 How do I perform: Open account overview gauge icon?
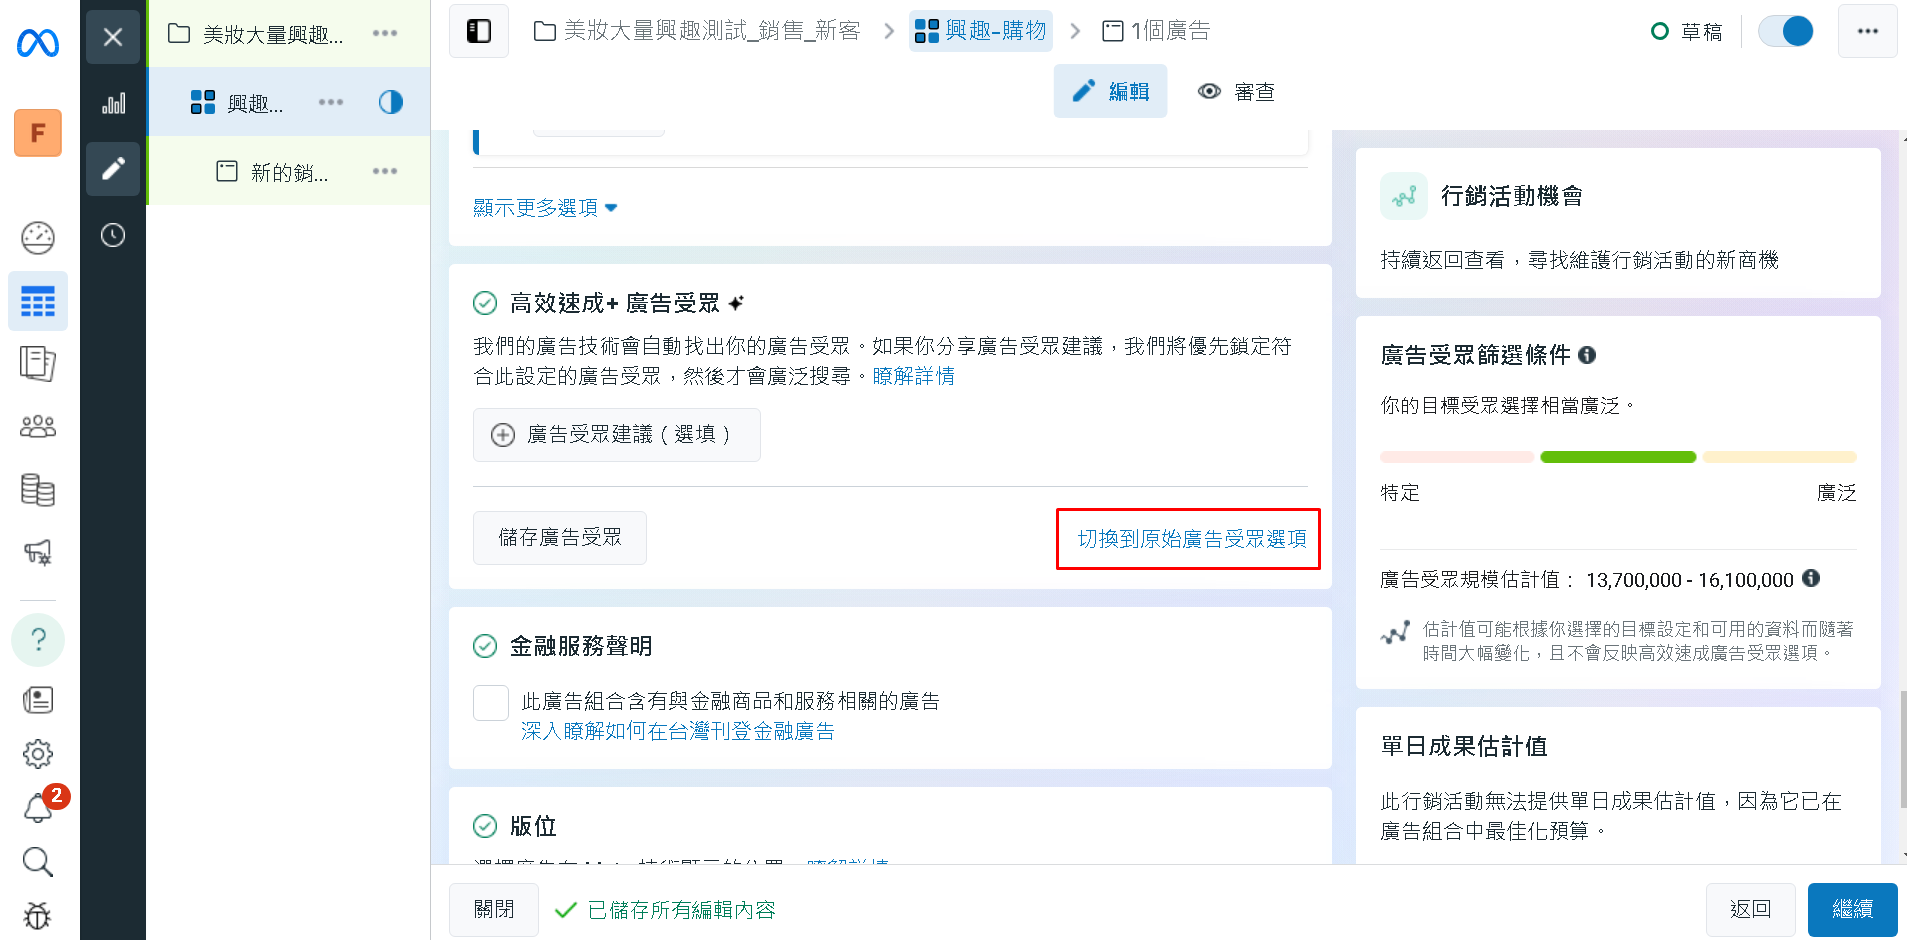point(38,238)
